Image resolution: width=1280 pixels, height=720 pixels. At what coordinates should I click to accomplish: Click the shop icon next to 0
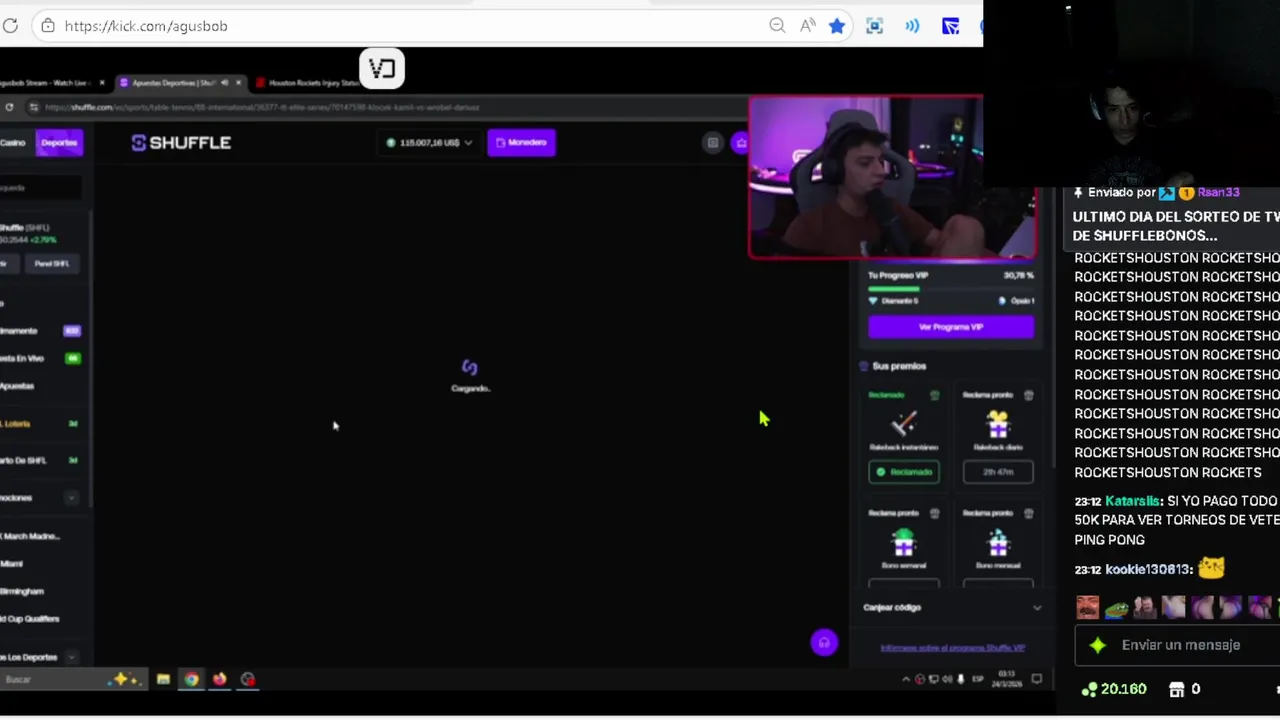[1177, 689]
